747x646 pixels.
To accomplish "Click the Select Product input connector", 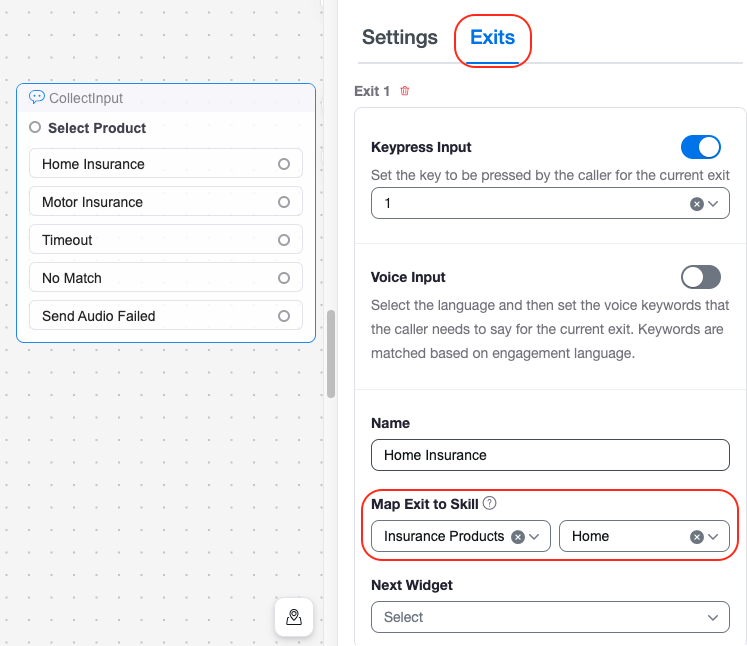I will coord(35,128).
